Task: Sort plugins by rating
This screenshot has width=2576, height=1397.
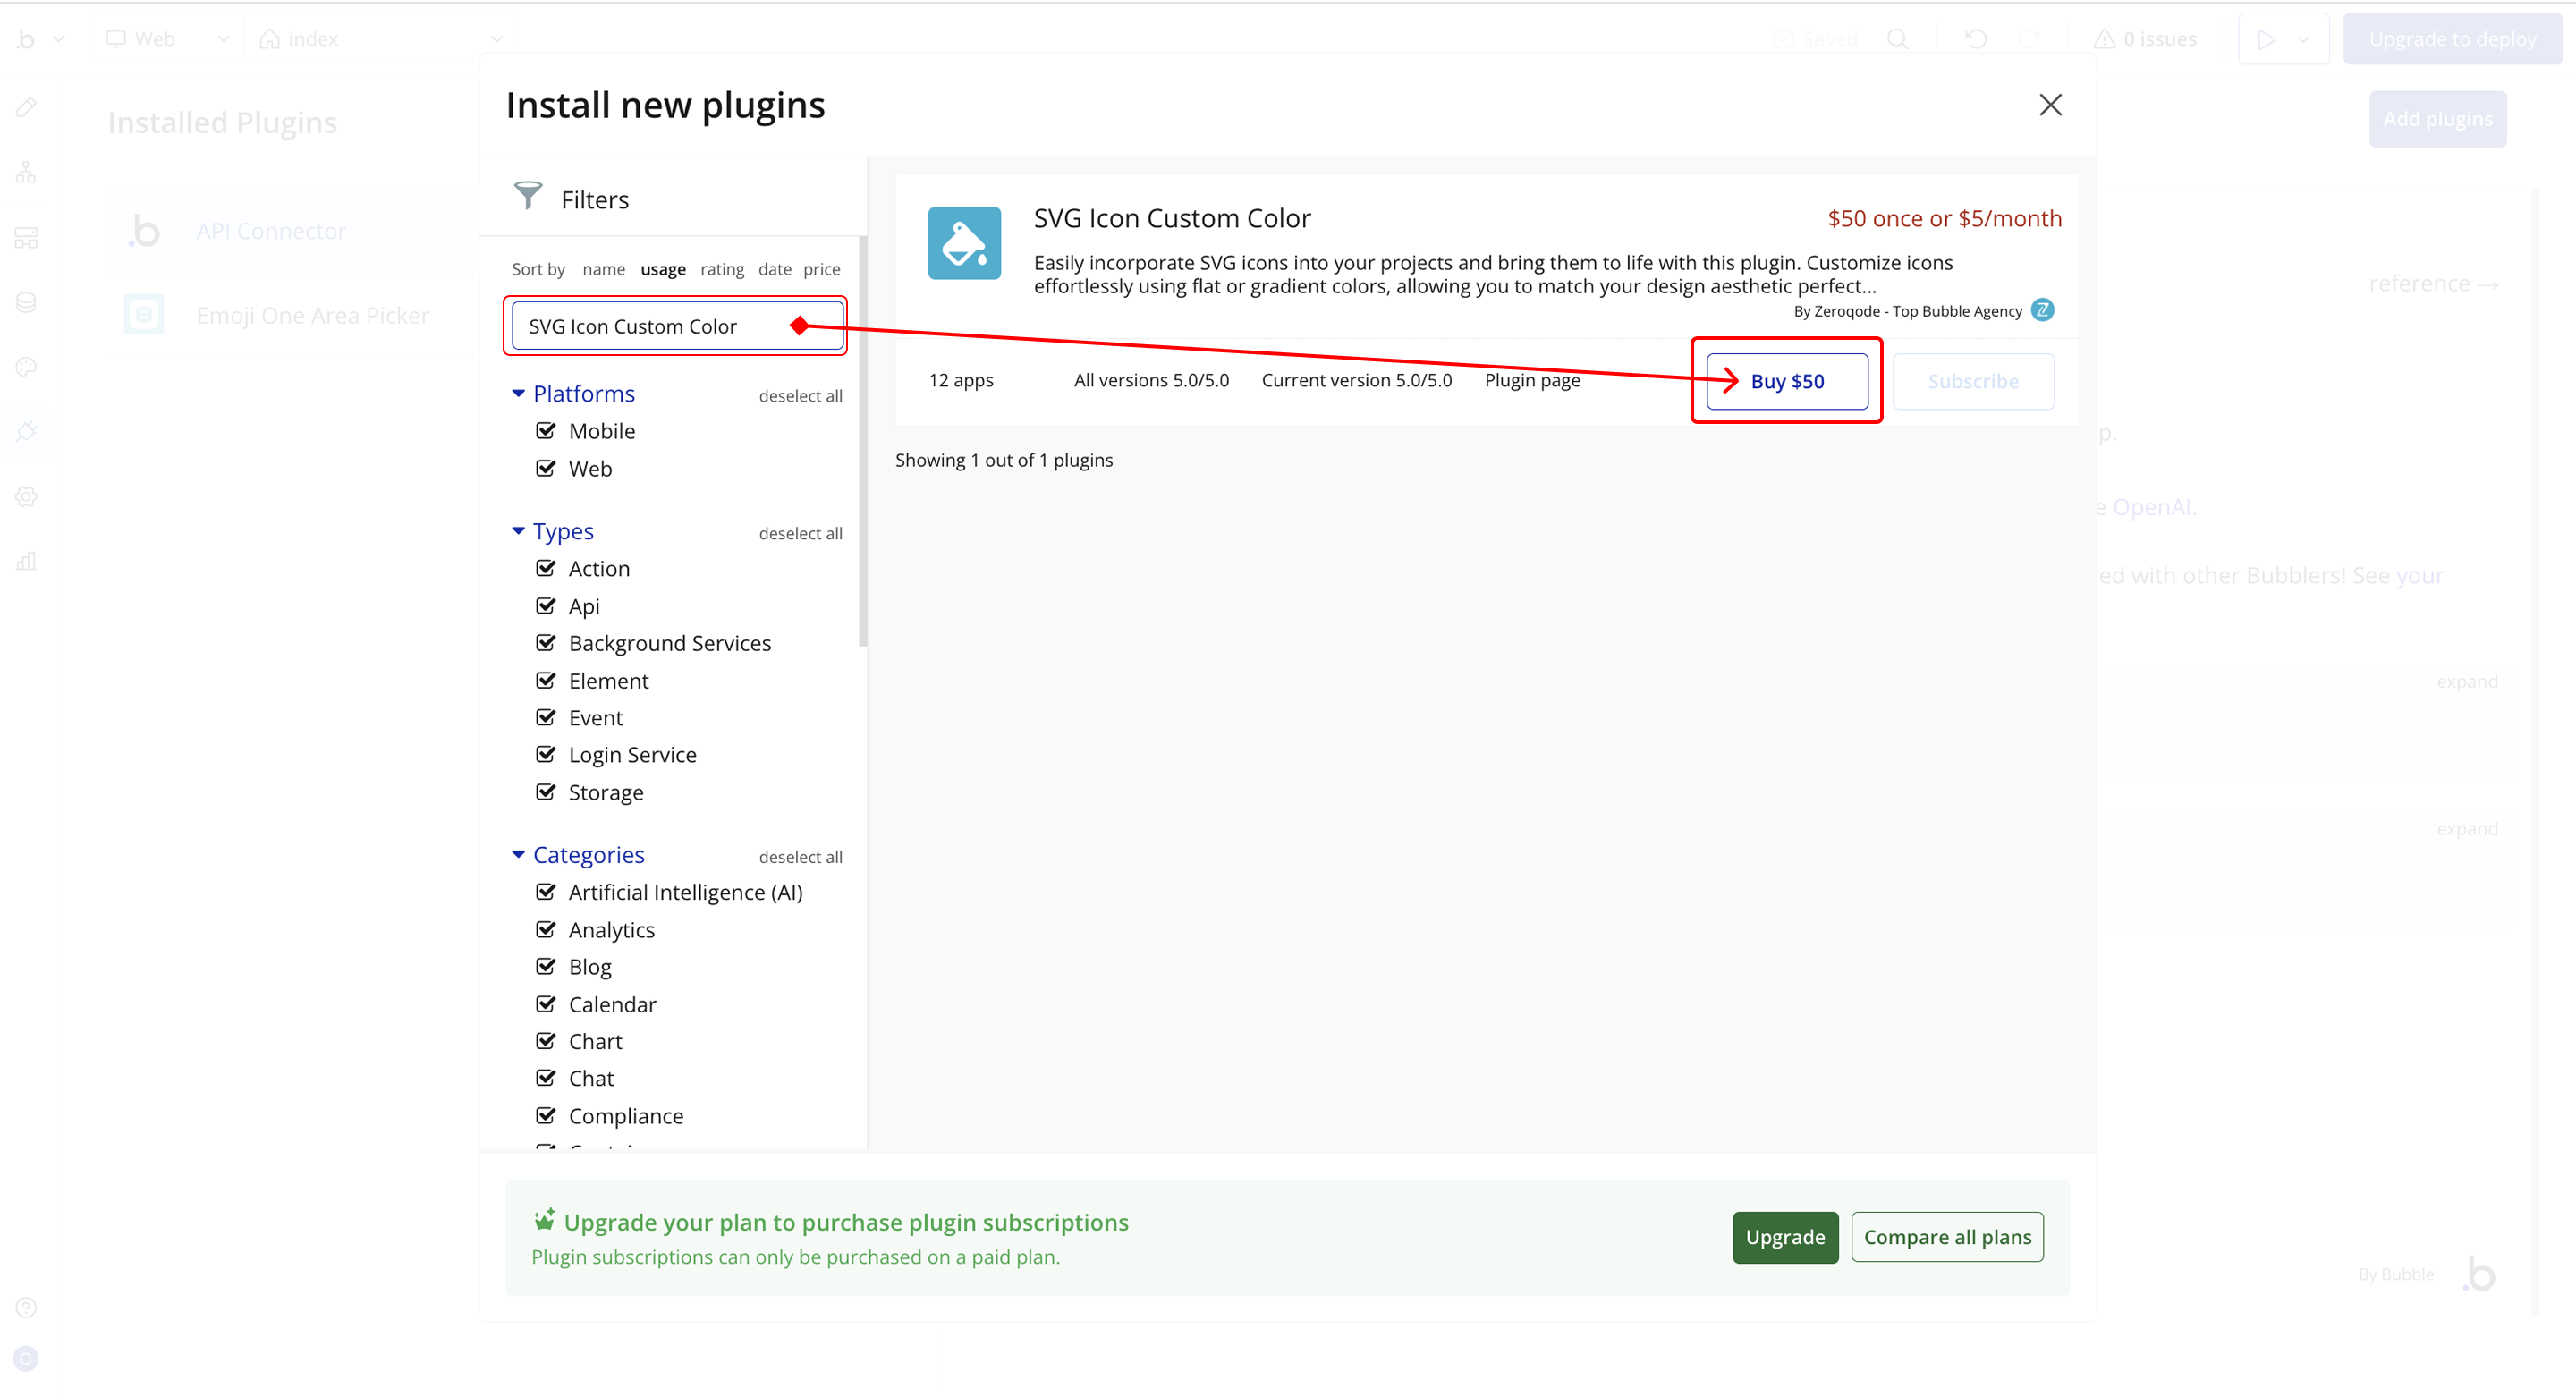Action: coord(722,269)
